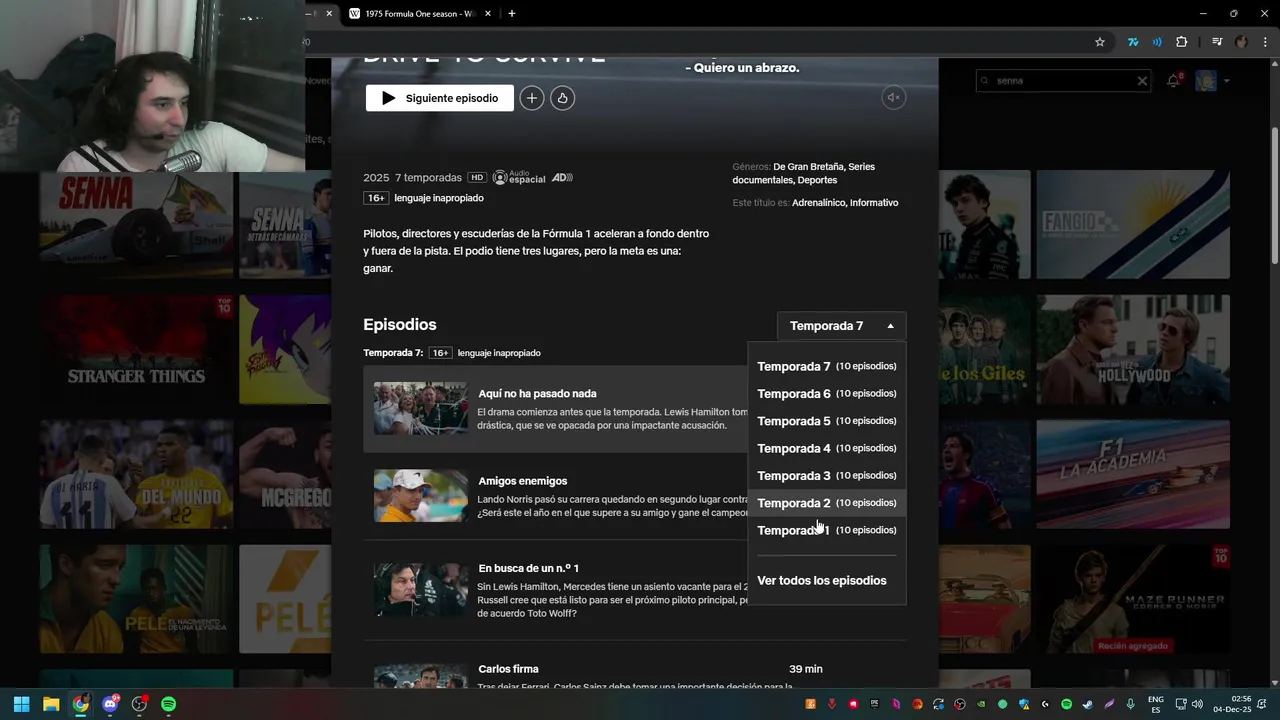The image size is (1280, 720).
Task: Open the ENG ES language switcher
Action: (x=1155, y=704)
